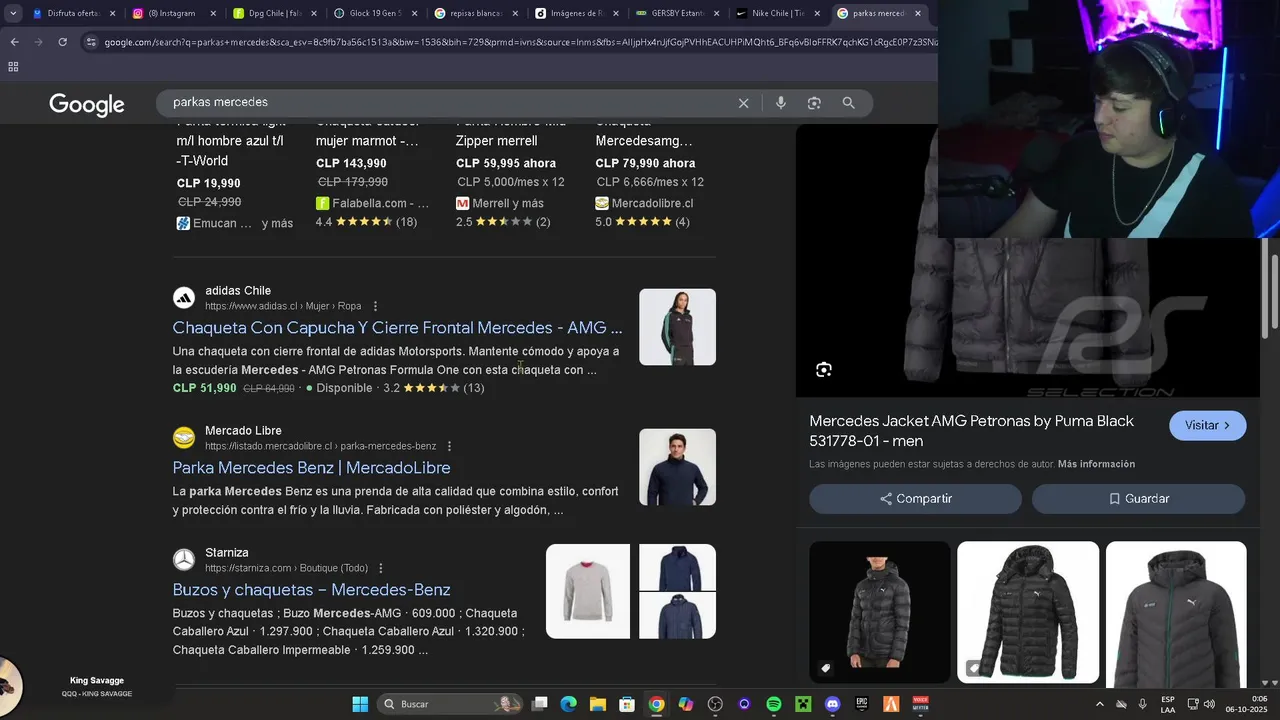The image size is (1280, 720).
Task: Open the adidas green jacket result thumbnail
Action: coord(677,327)
